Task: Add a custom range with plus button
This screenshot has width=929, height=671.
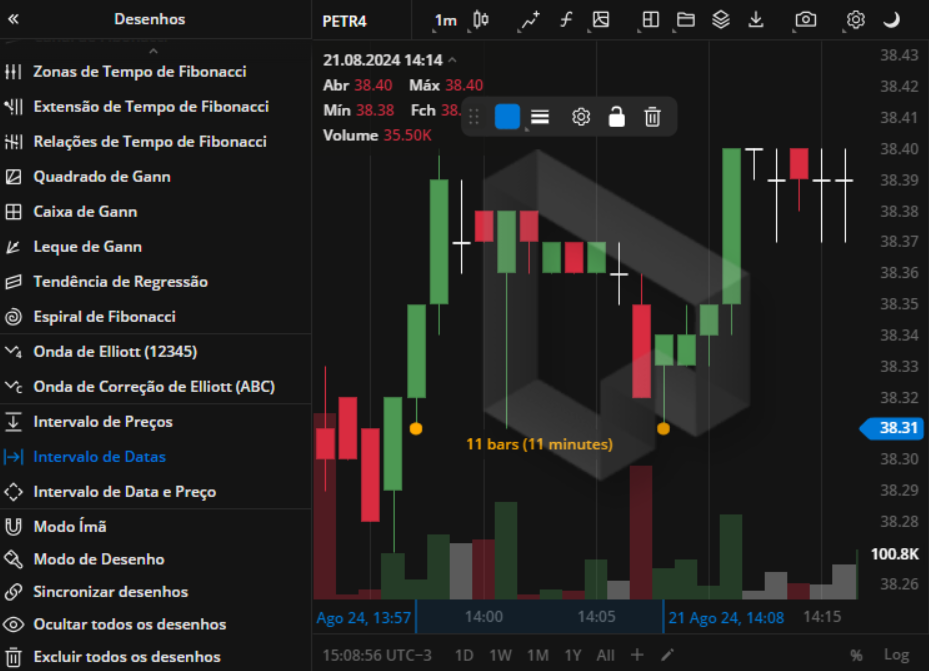Action: tap(638, 655)
